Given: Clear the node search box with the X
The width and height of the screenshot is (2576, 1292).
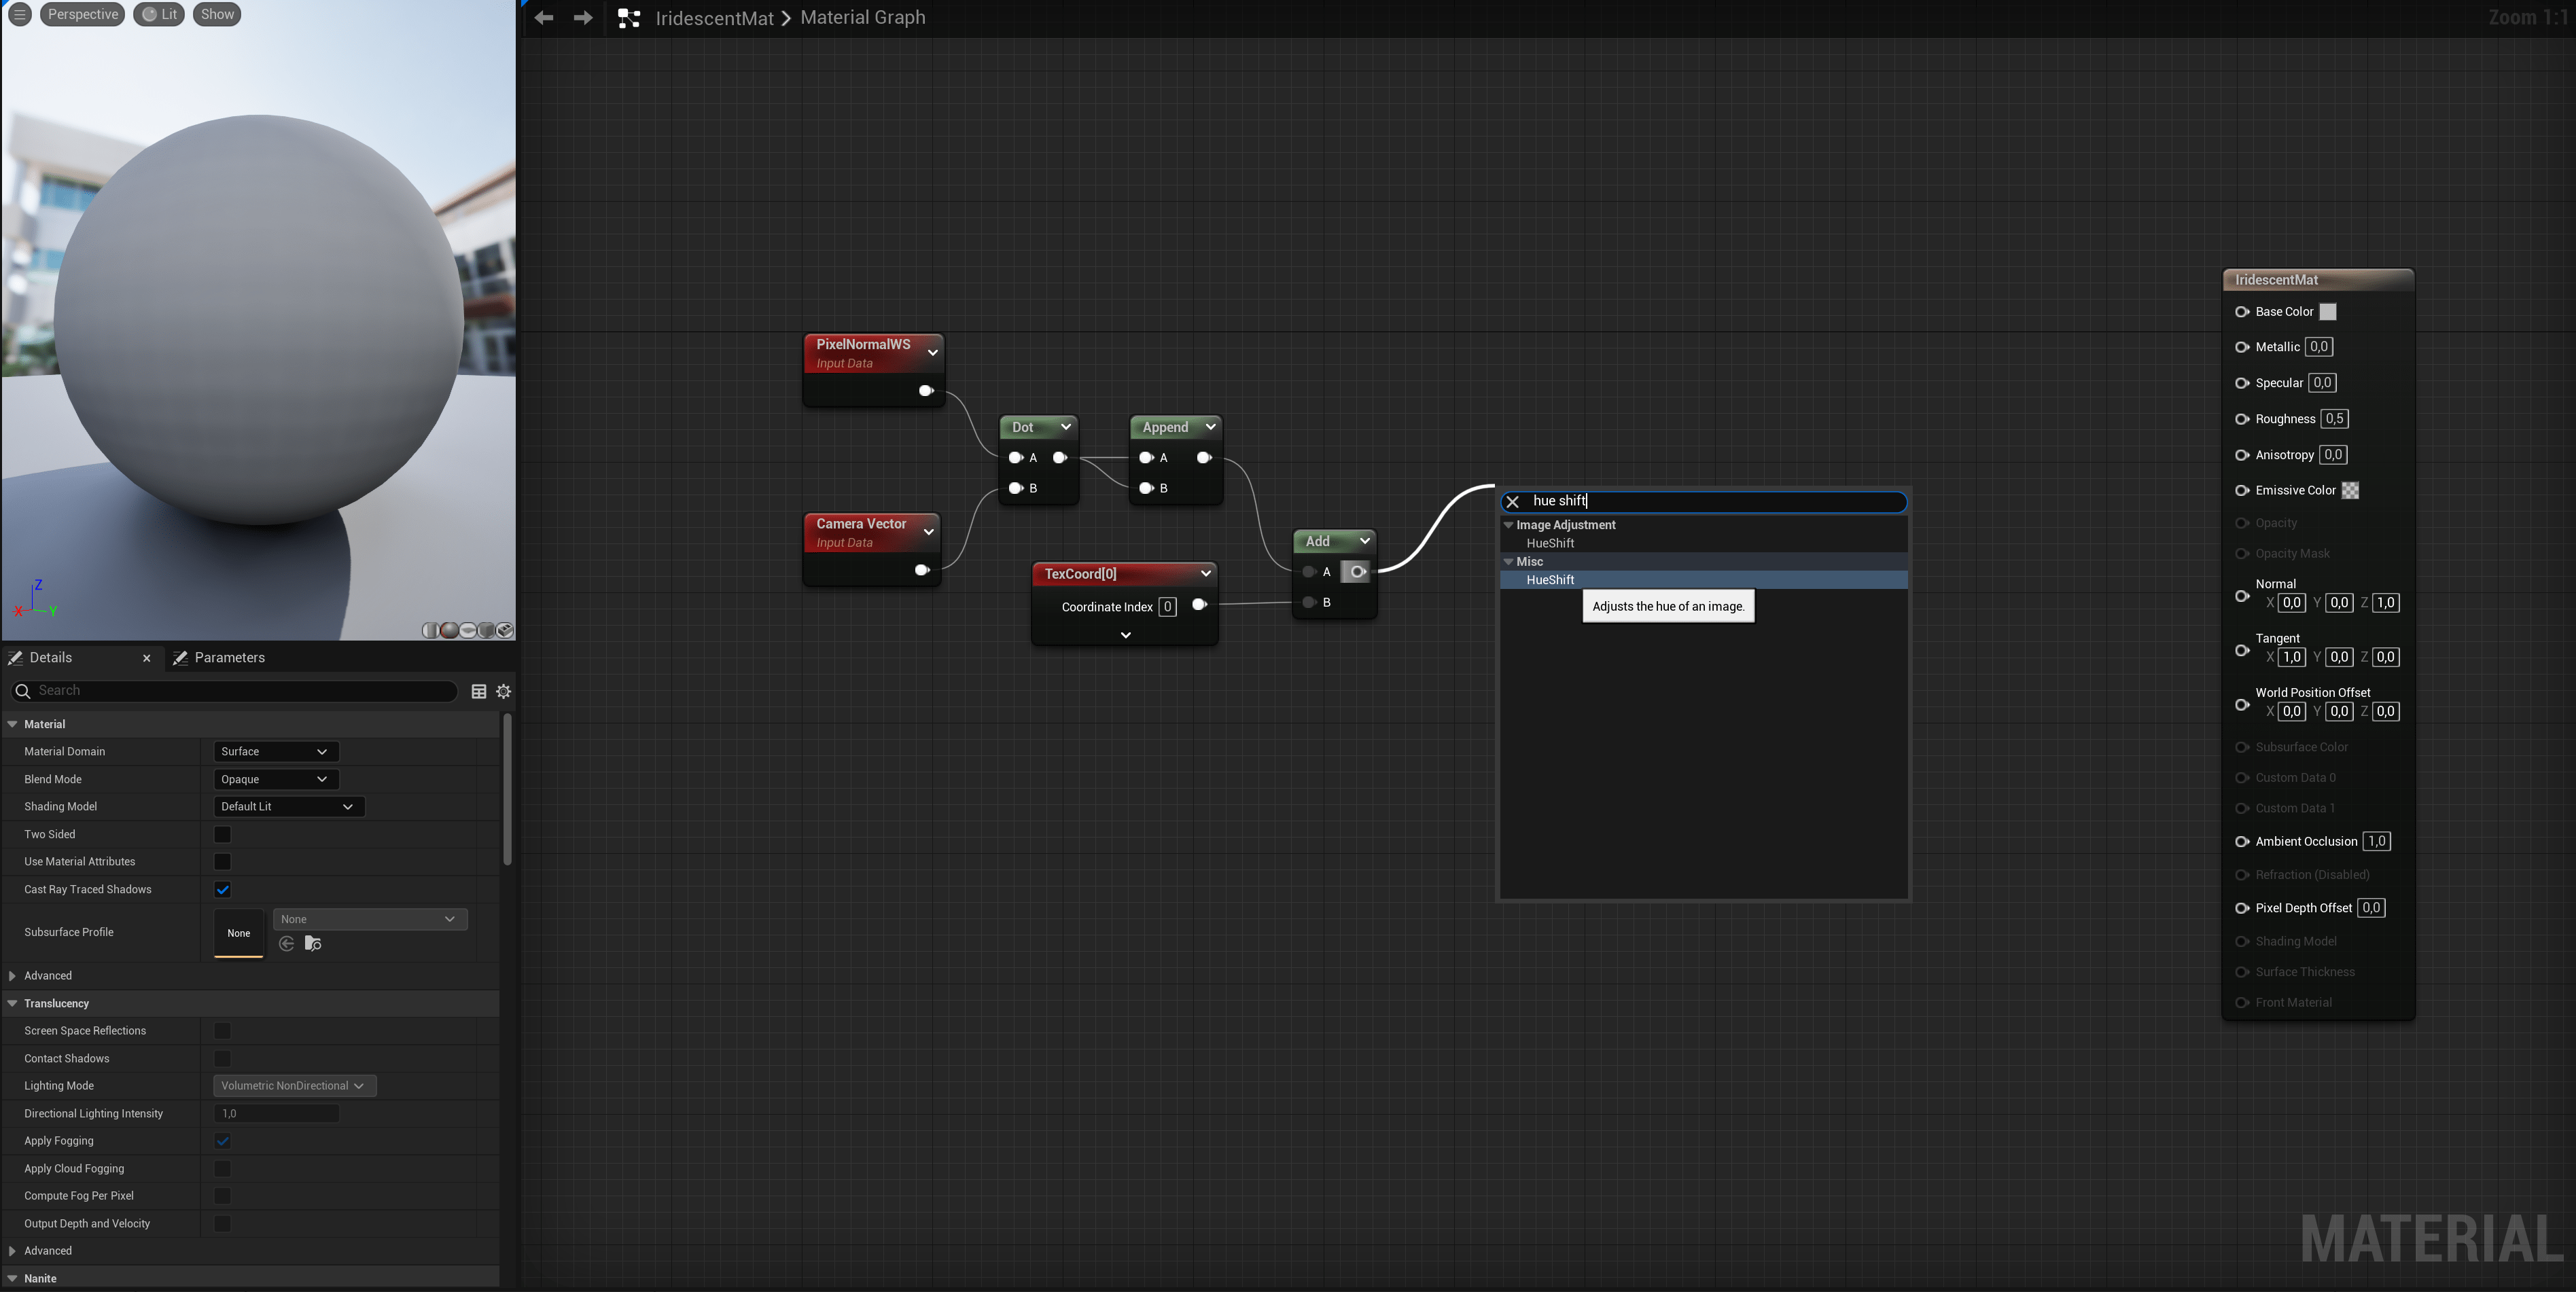Looking at the screenshot, I should pos(1512,502).
